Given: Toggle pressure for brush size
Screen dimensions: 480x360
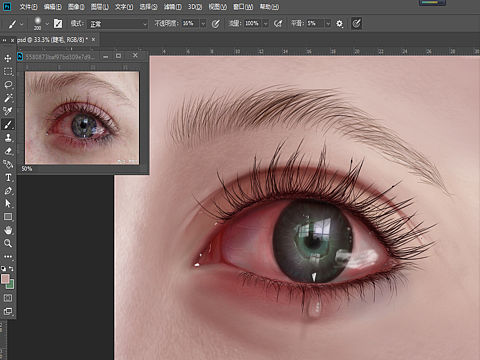Looking at the screenshot, I should [356, 24].
